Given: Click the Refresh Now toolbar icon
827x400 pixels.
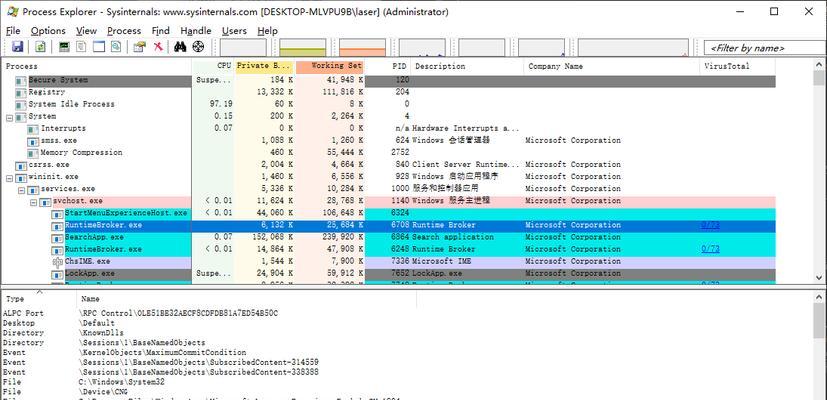Looking at the screenshot, I should 40,47.
